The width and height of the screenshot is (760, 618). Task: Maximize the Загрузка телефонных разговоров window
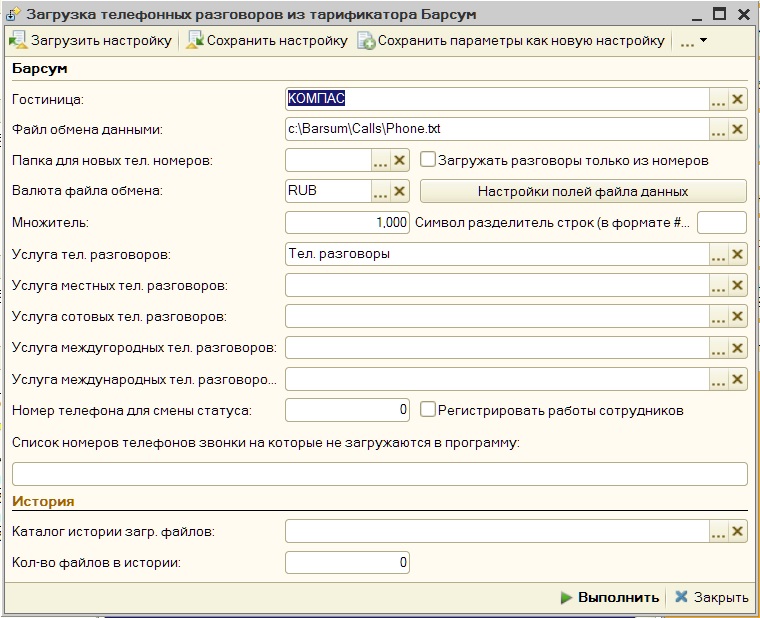[720, 14]
